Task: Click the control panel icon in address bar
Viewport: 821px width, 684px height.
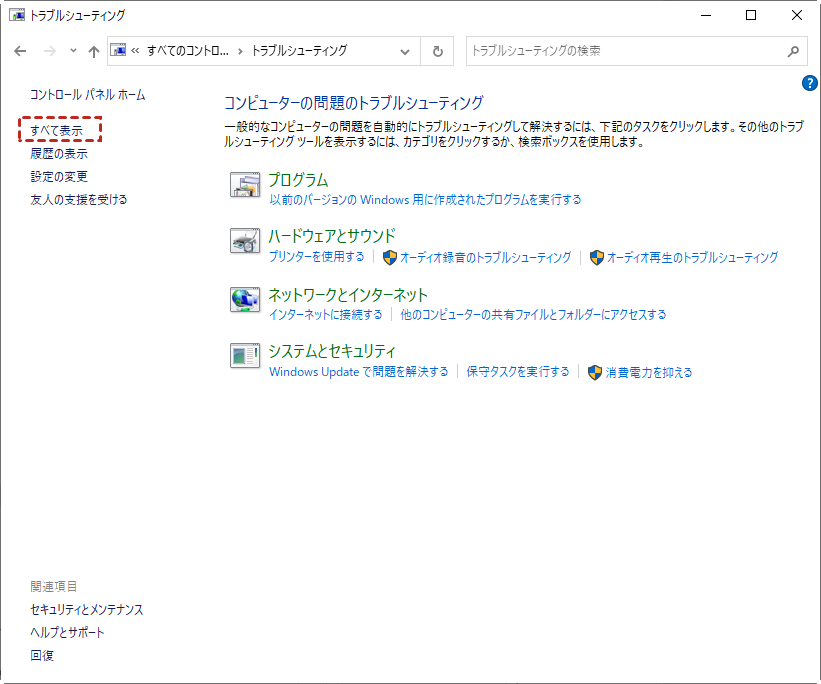Action: coord(118,50)
